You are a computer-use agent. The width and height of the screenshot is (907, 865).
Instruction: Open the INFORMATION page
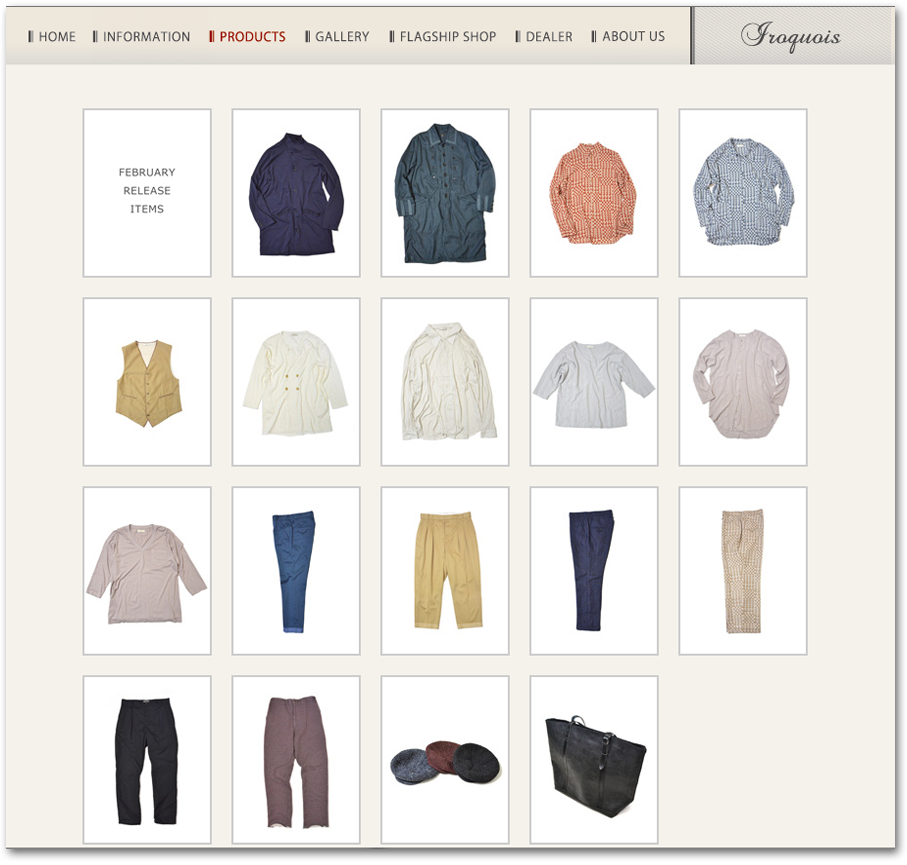pos(142,36)
